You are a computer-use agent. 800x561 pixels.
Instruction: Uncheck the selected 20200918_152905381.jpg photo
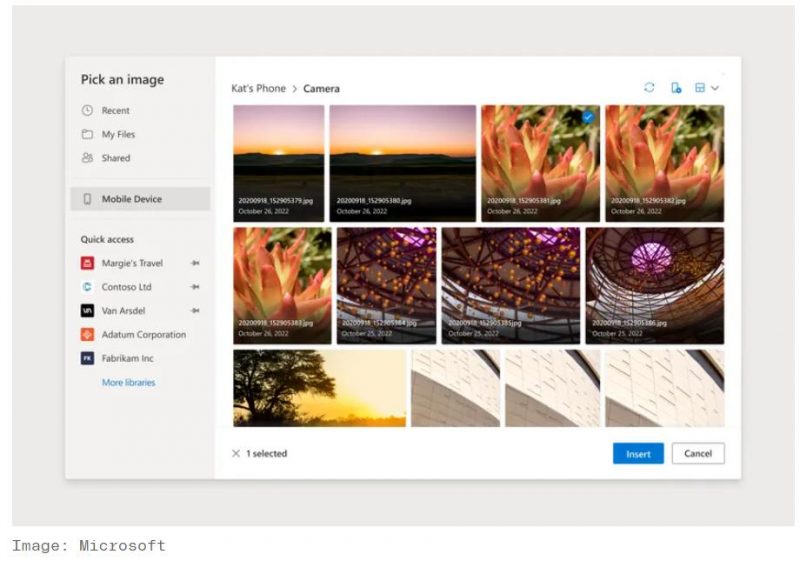click(x=588, y=117)
